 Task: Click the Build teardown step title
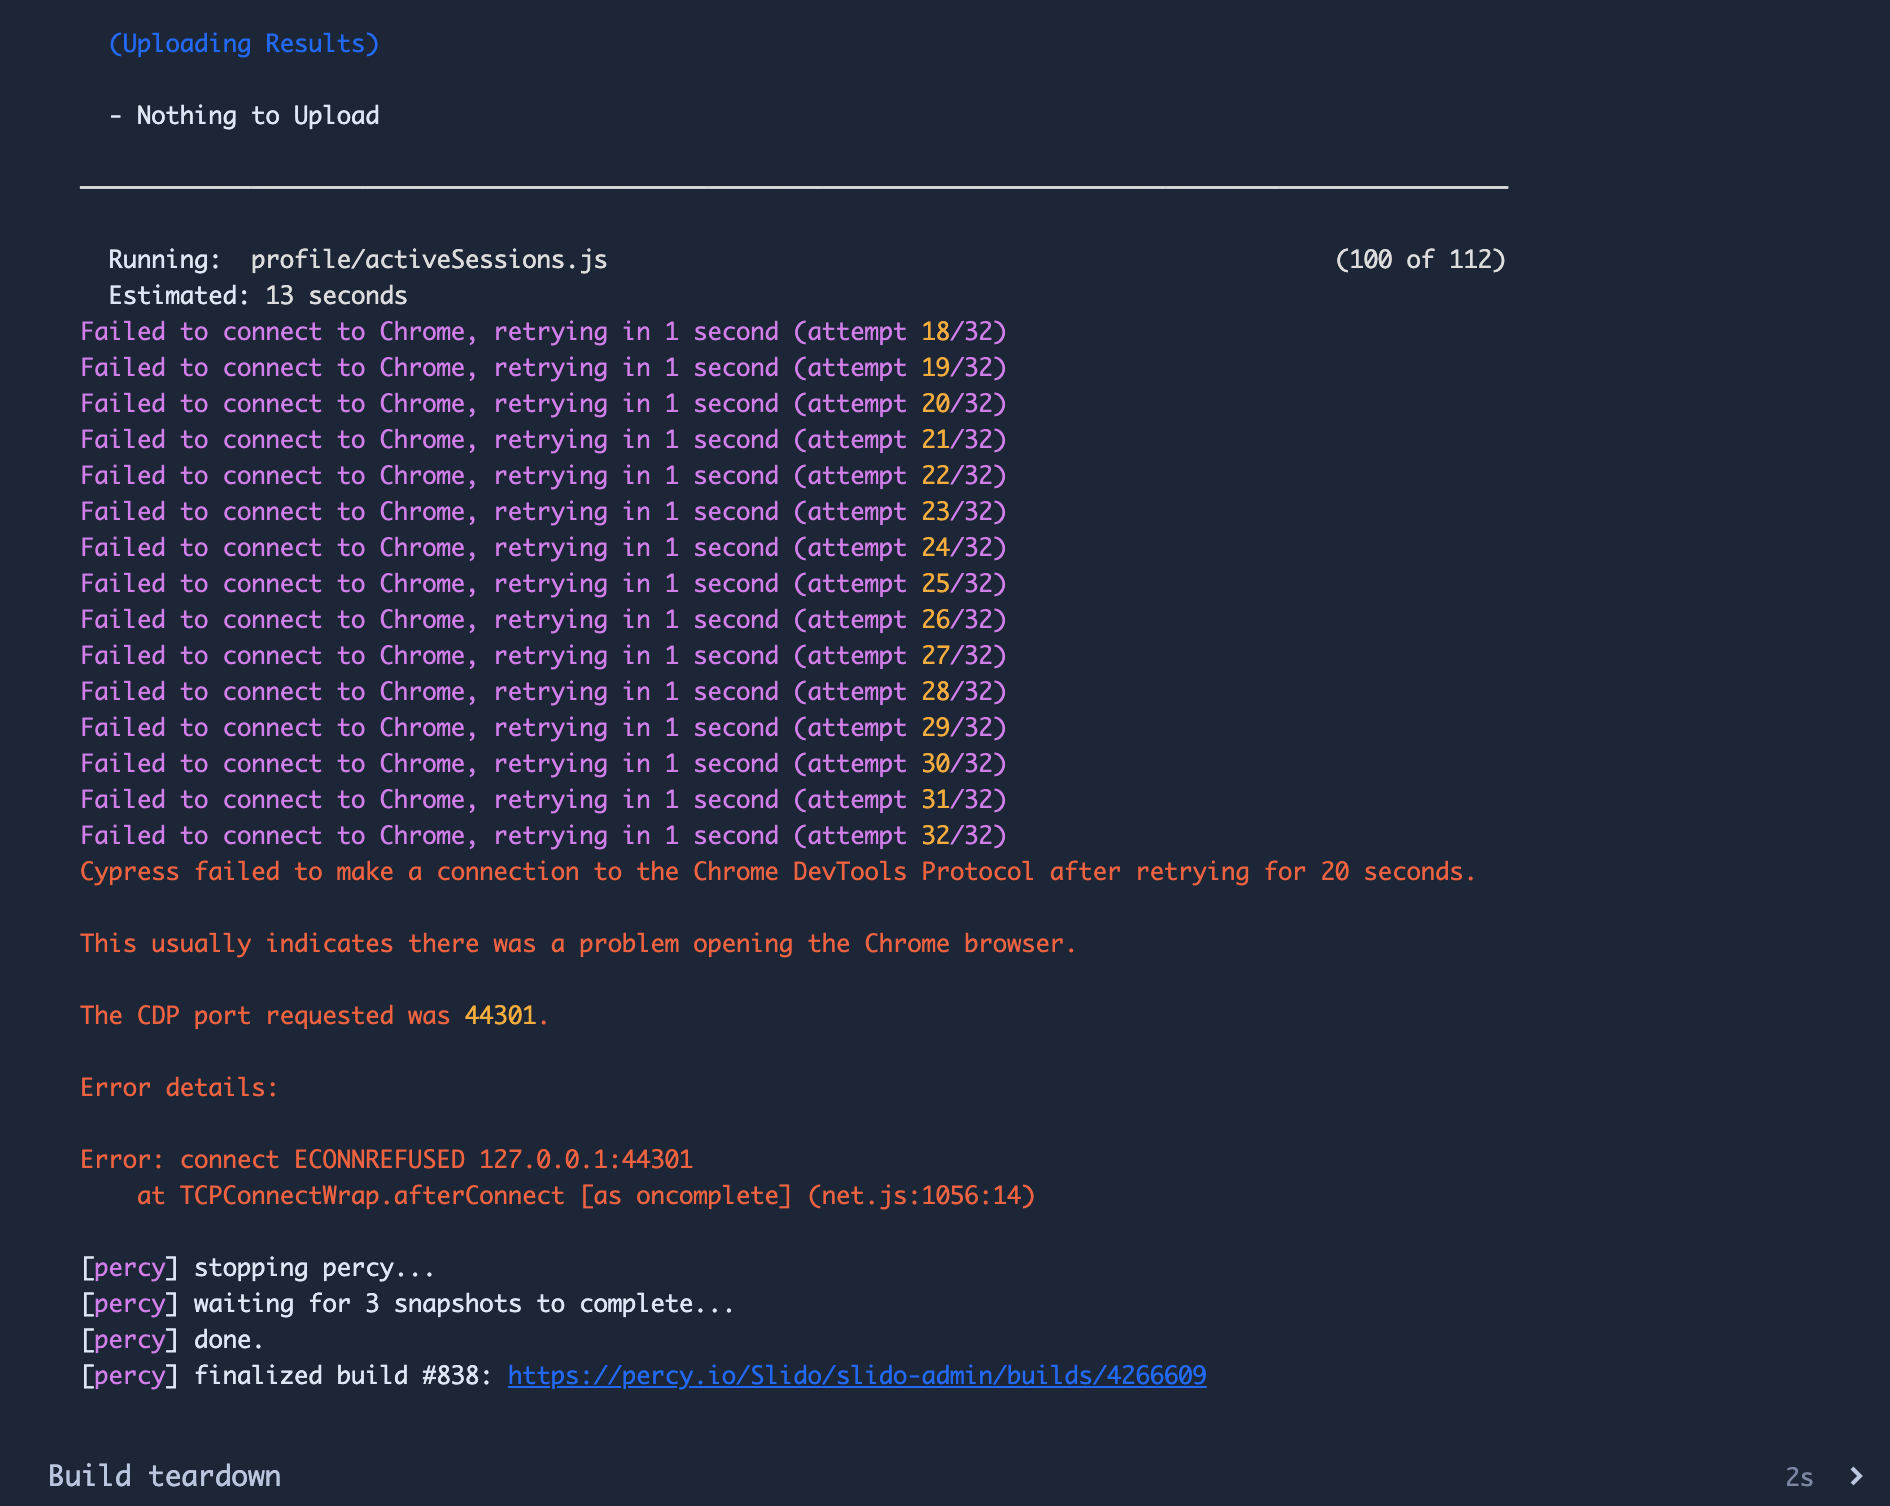[165, 1476]
